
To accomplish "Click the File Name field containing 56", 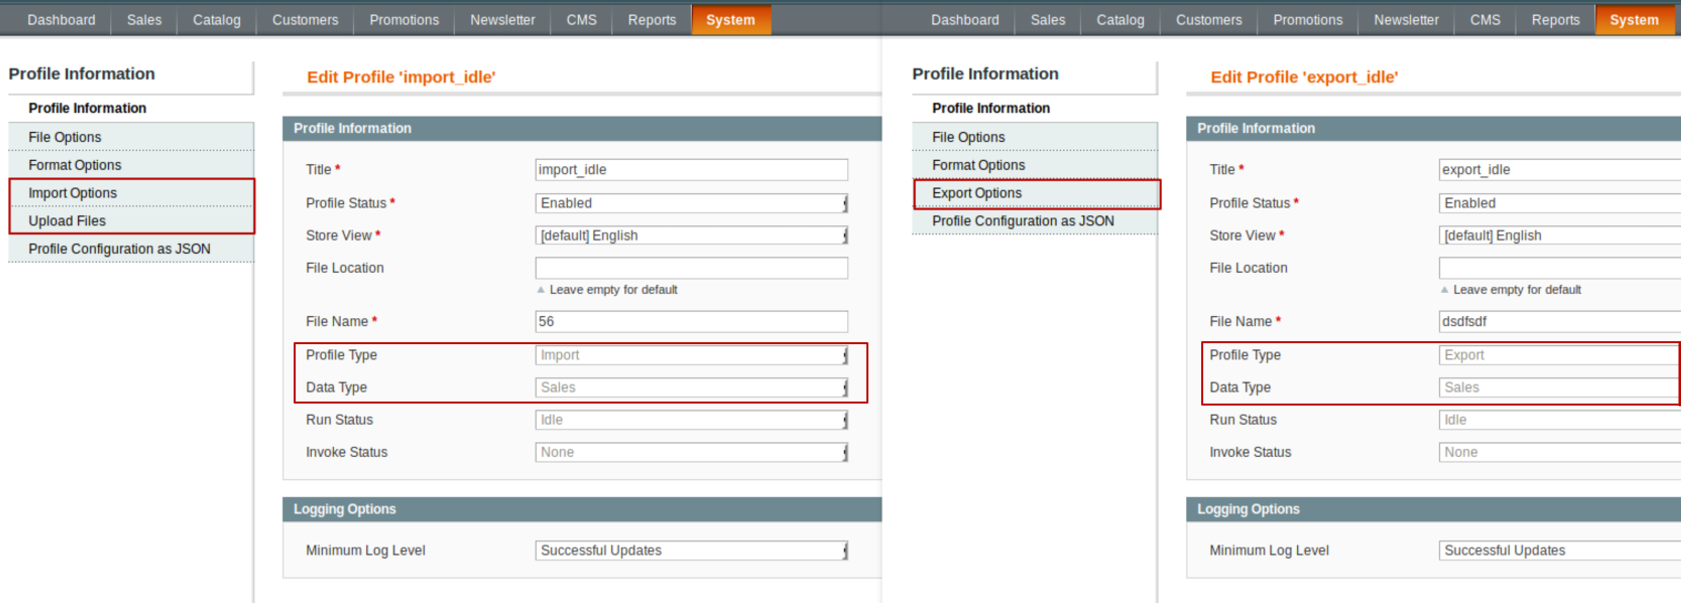I will [x=691, y=322].
